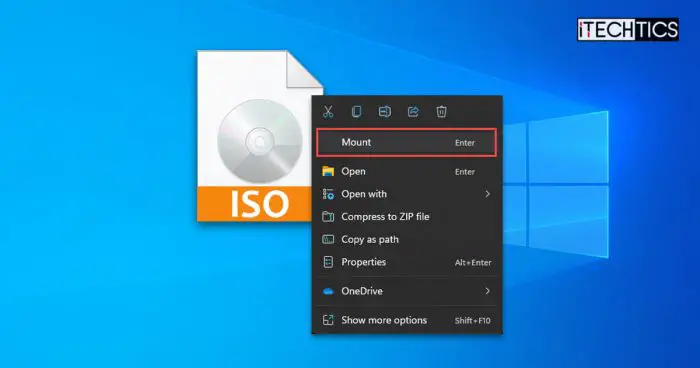Screen dimensions: 700x368
Task: Click the Alt+Enter shortcut text
Action: (473, 263)
